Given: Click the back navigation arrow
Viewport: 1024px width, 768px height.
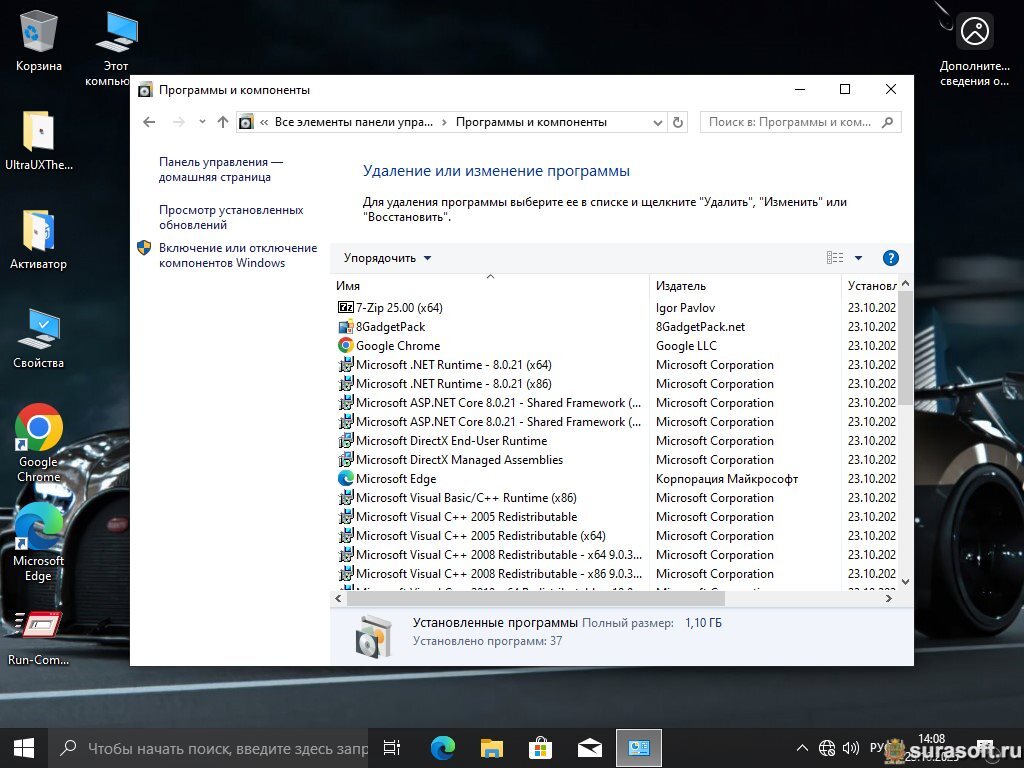Looking at the screenshot, I should click(x=150, y=122).
